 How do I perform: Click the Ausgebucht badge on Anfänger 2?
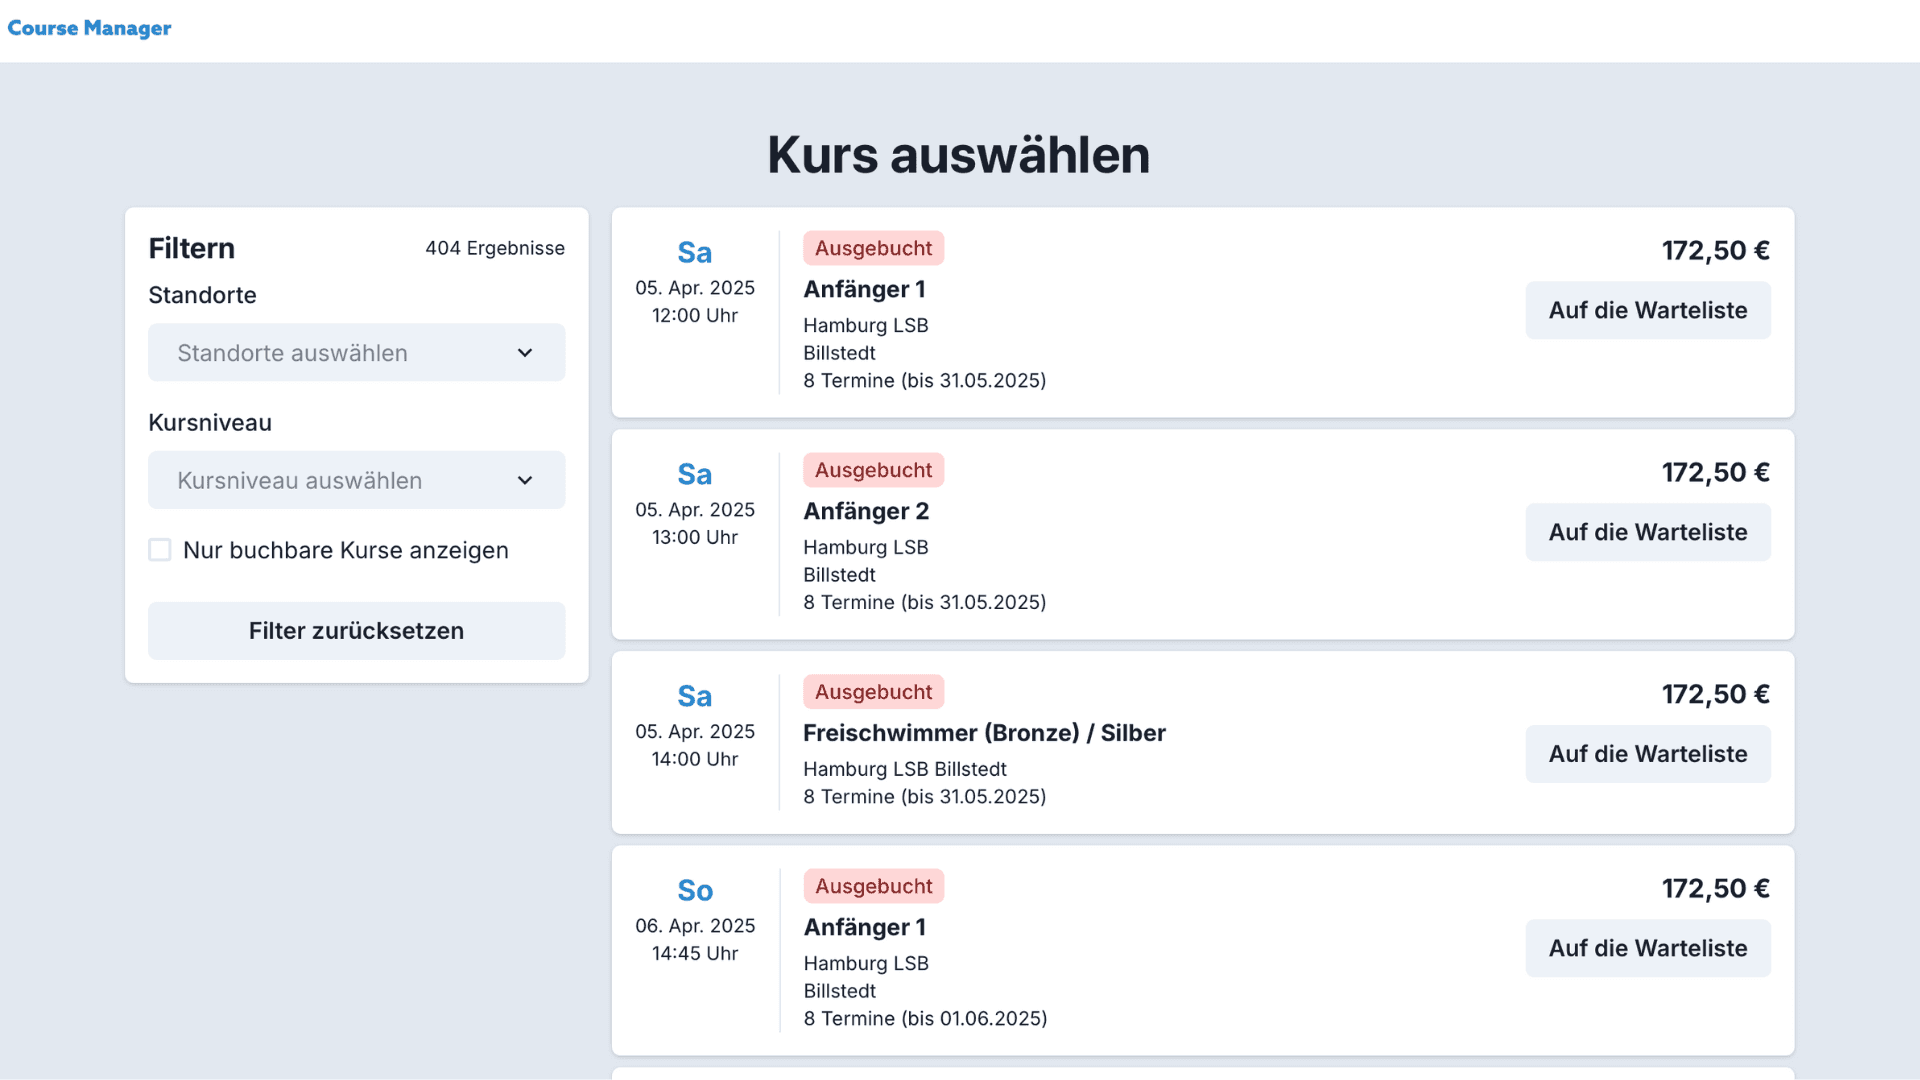[x=873, y=469]
